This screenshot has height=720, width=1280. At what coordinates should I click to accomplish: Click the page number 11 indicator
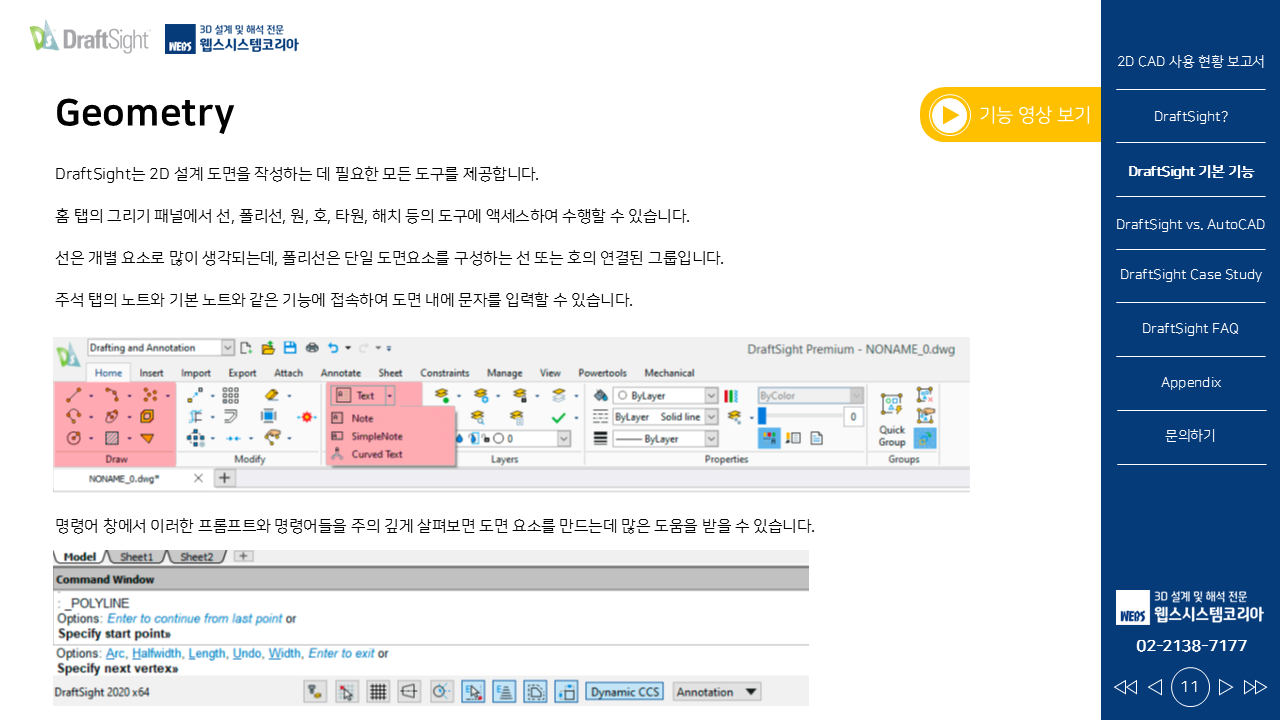1190,687
